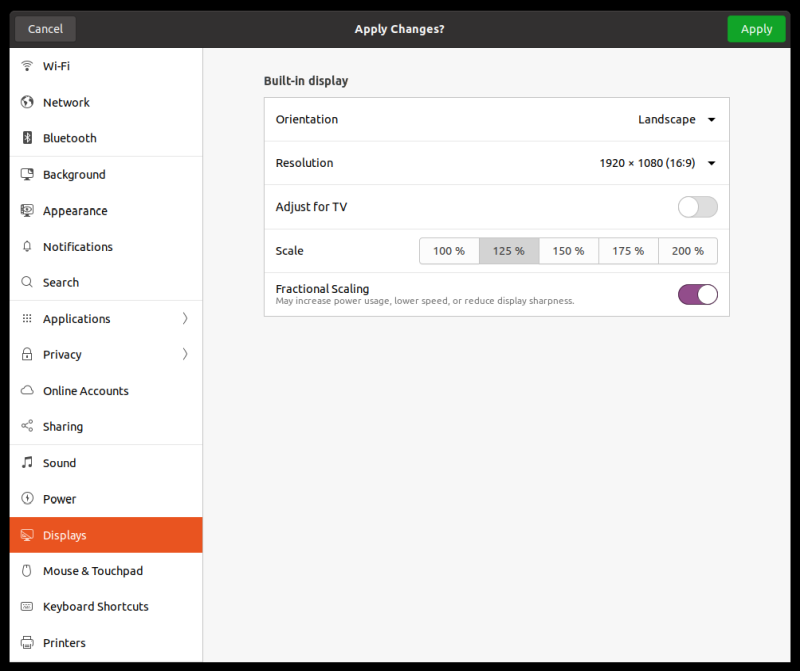Click the Printers icon in sidebar
Screen dimensions: 800x671
tap(27, 643)
